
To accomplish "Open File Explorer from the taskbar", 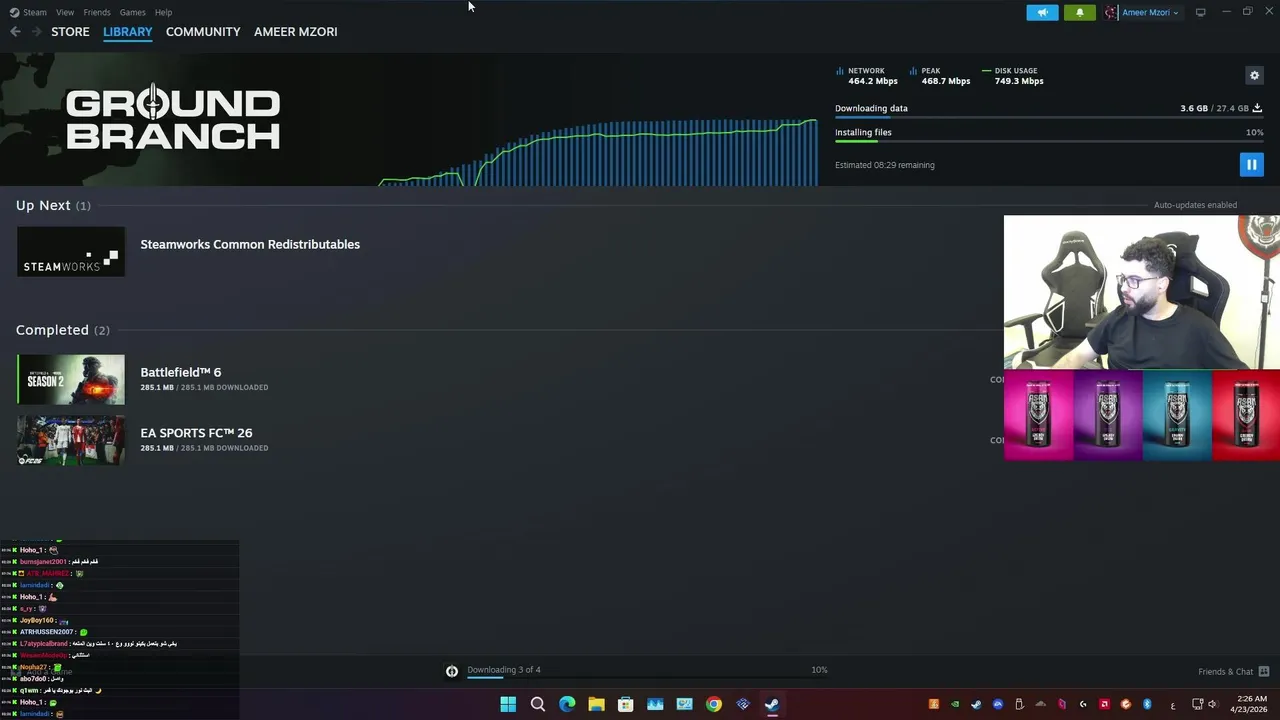I will (x=596, y=704).
